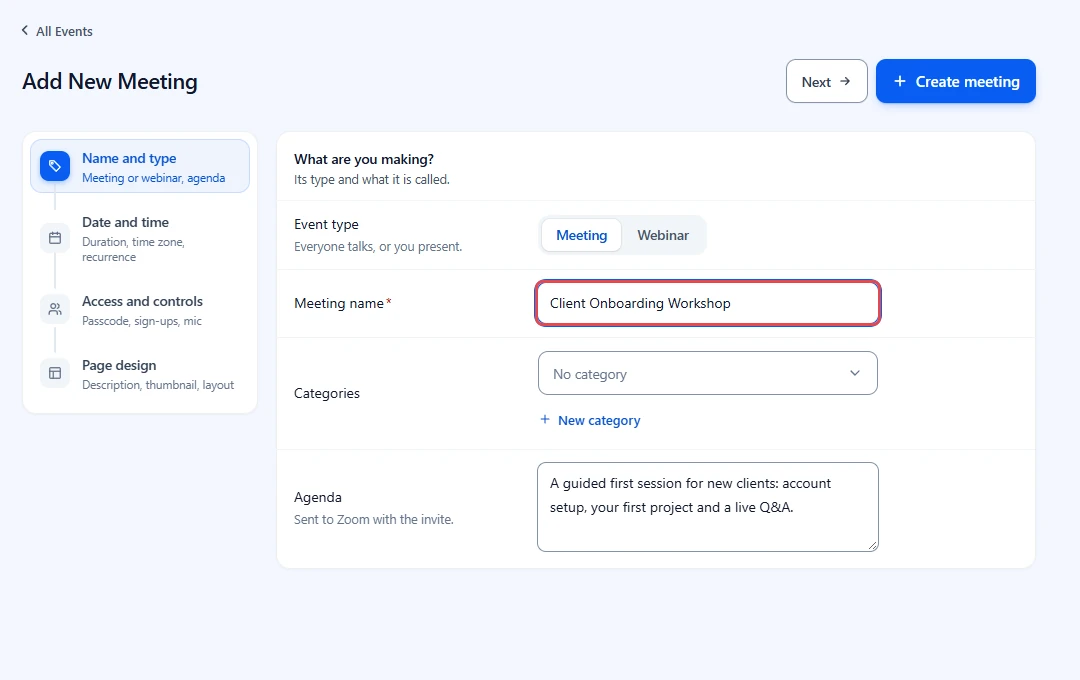Image resolution: width=1080 pixels, height=680 pixels.
Task: Click the Create meeting button
Action: [x=955, y=81]
